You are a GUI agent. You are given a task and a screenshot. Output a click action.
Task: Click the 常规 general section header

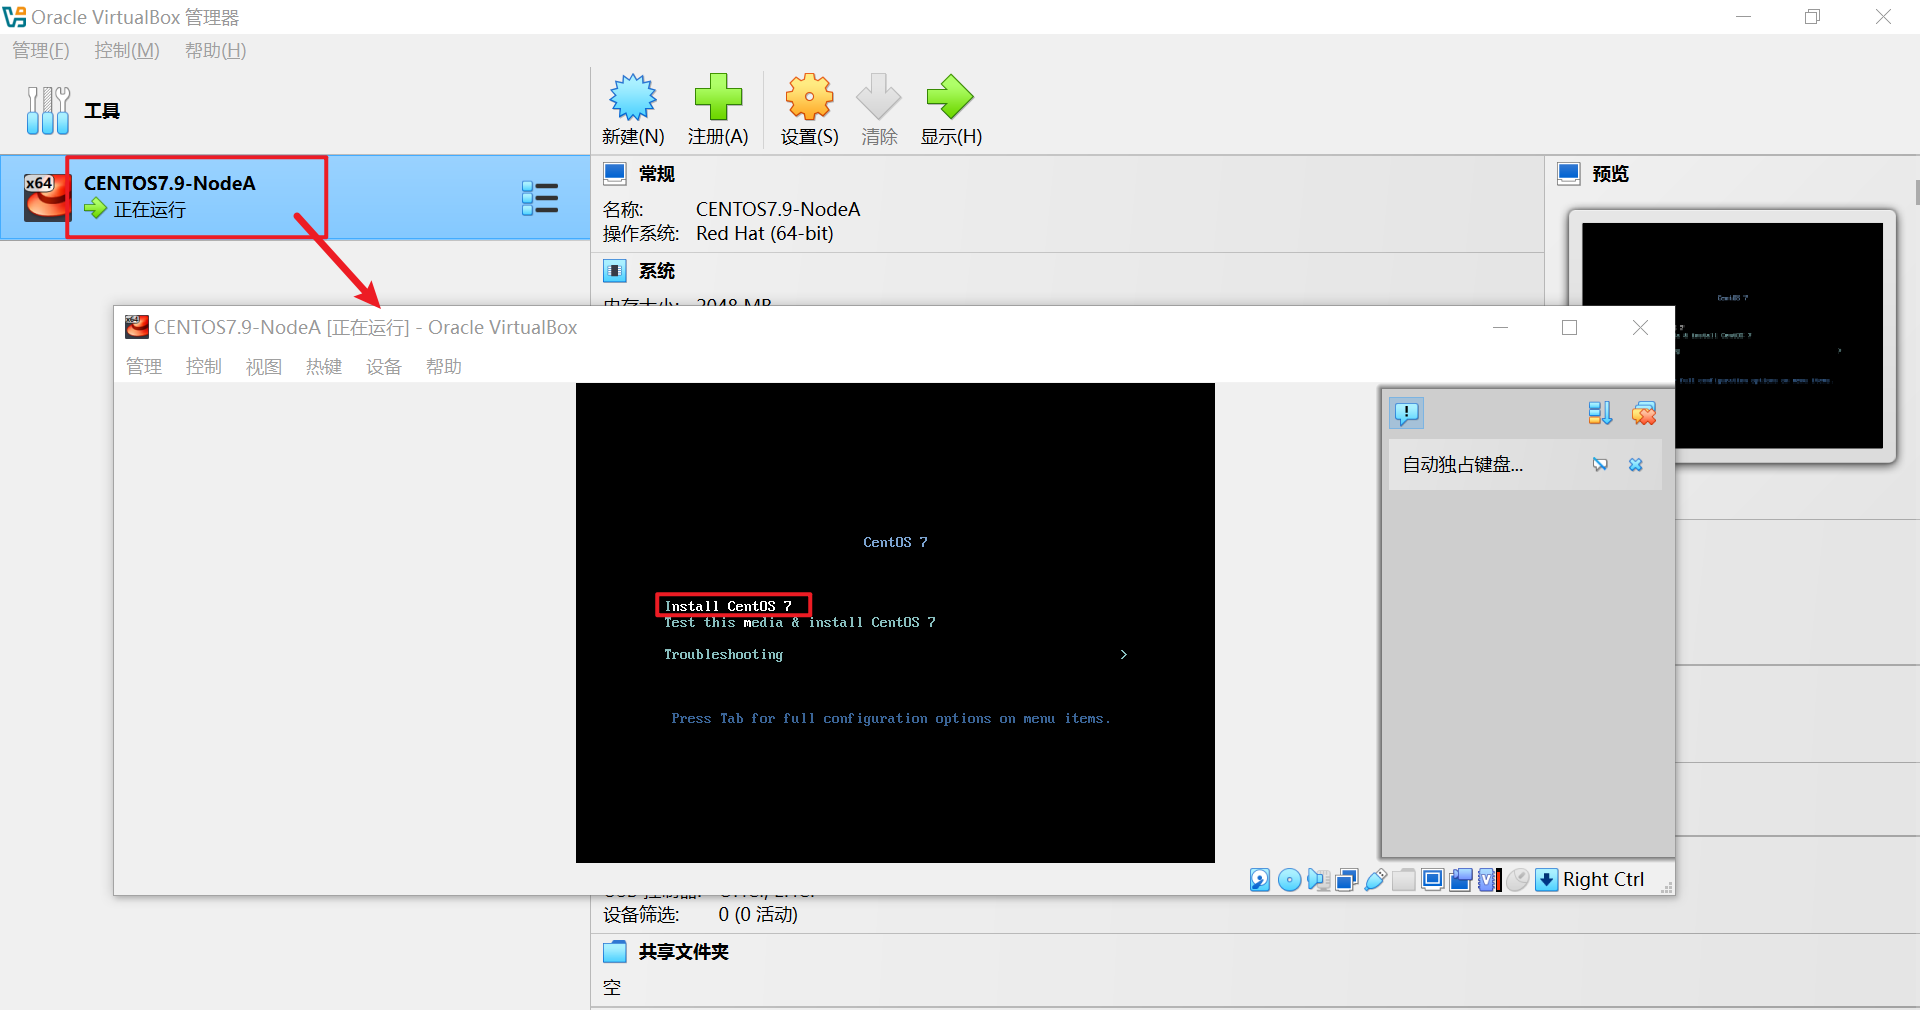657,174
